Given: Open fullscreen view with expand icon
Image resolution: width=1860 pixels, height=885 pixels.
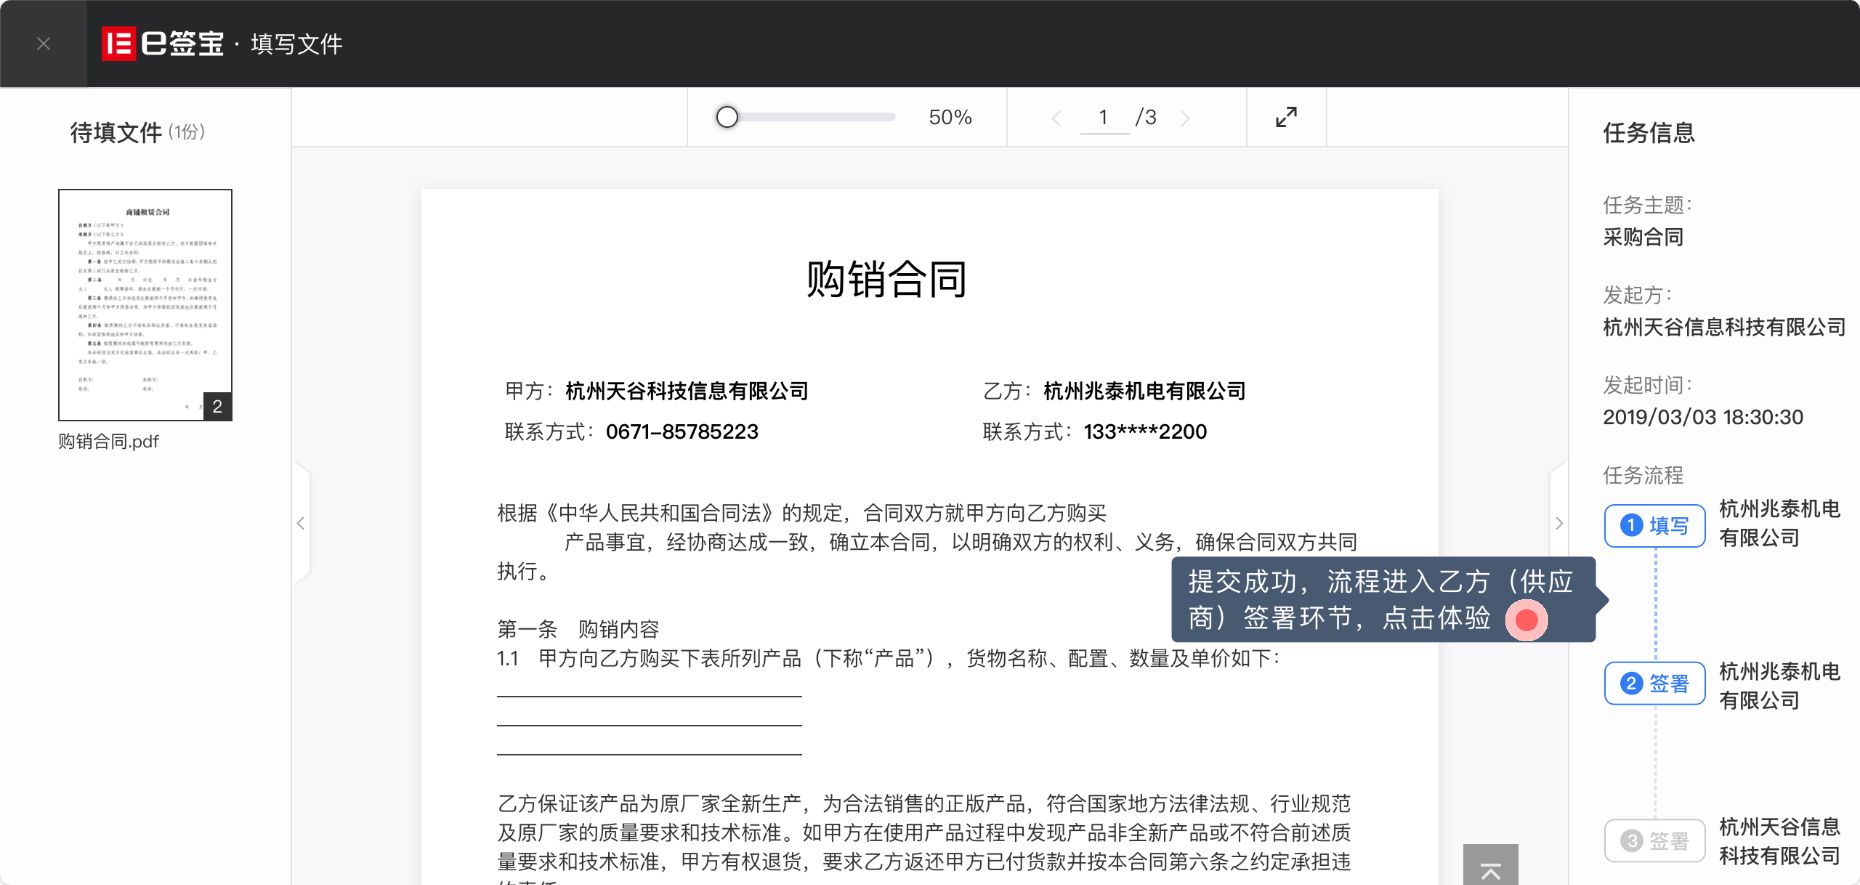Looking at the screenshot, I should click(1286, 117).
